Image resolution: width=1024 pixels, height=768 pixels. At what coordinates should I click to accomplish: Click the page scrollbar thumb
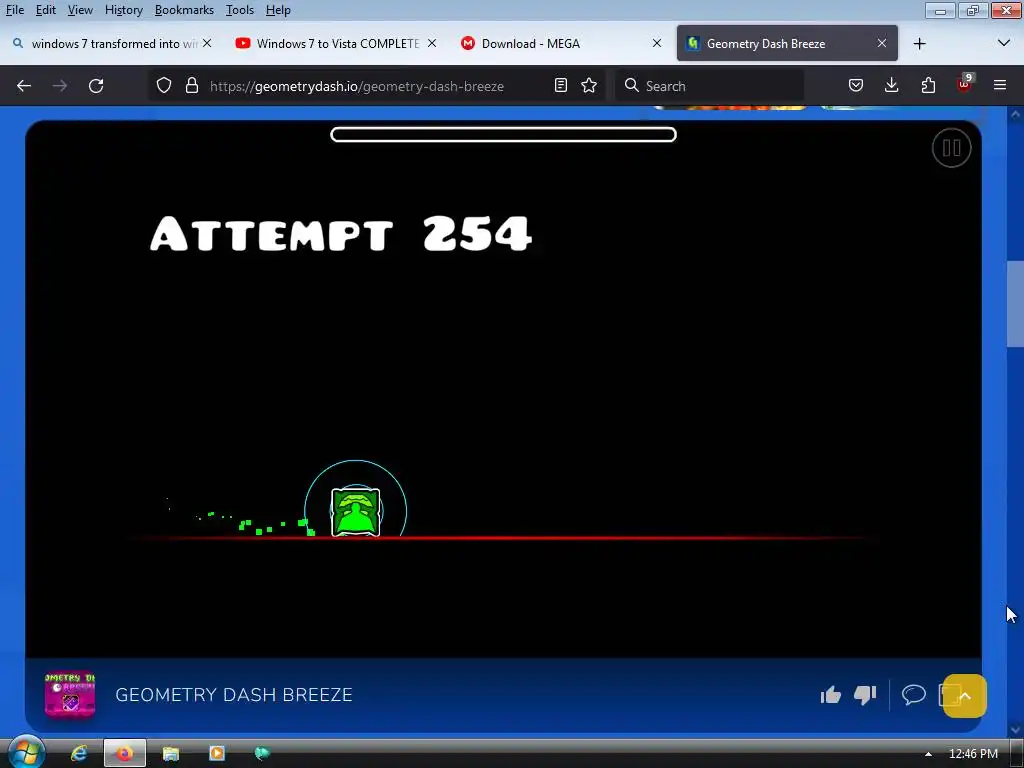pos(1015,304)
